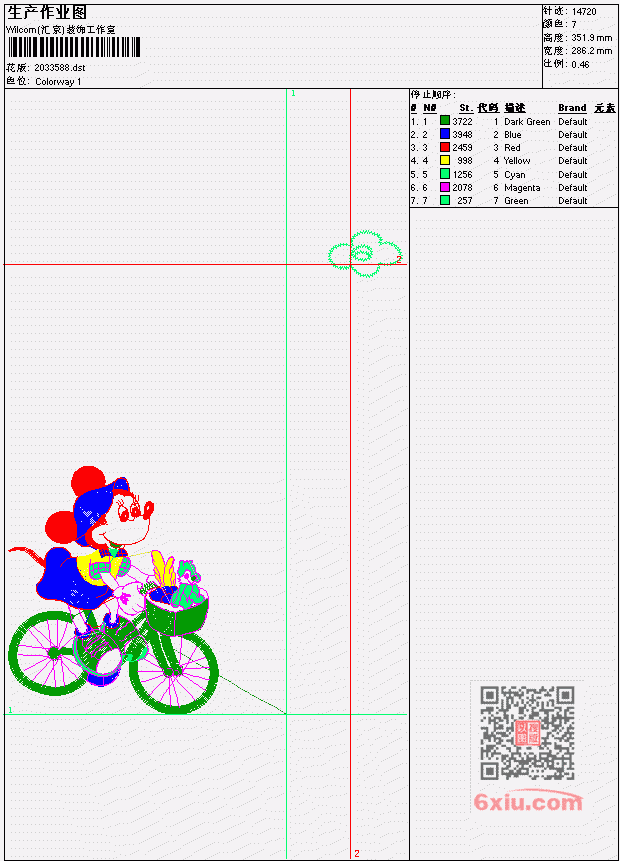Click stitch count 2078 in the Magenta row
The width and height of the screenshot is (620, 861).
462,188
